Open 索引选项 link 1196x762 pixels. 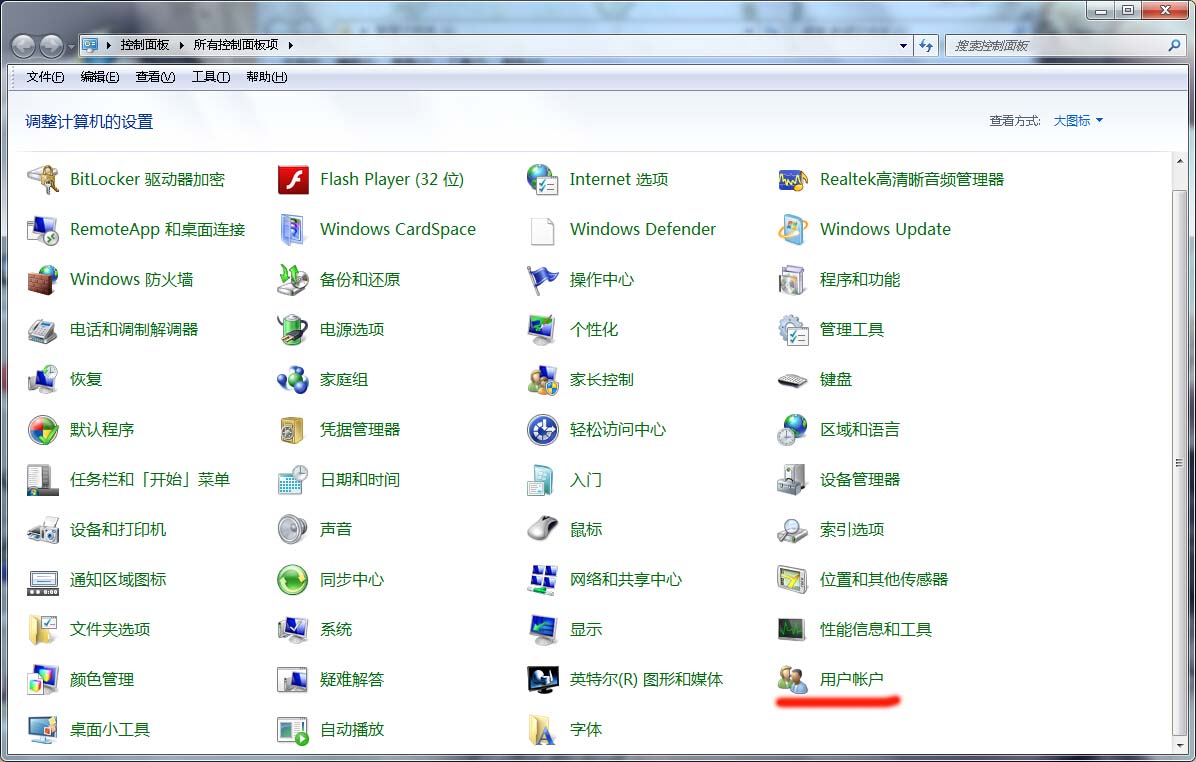click(x=852, y=529)
